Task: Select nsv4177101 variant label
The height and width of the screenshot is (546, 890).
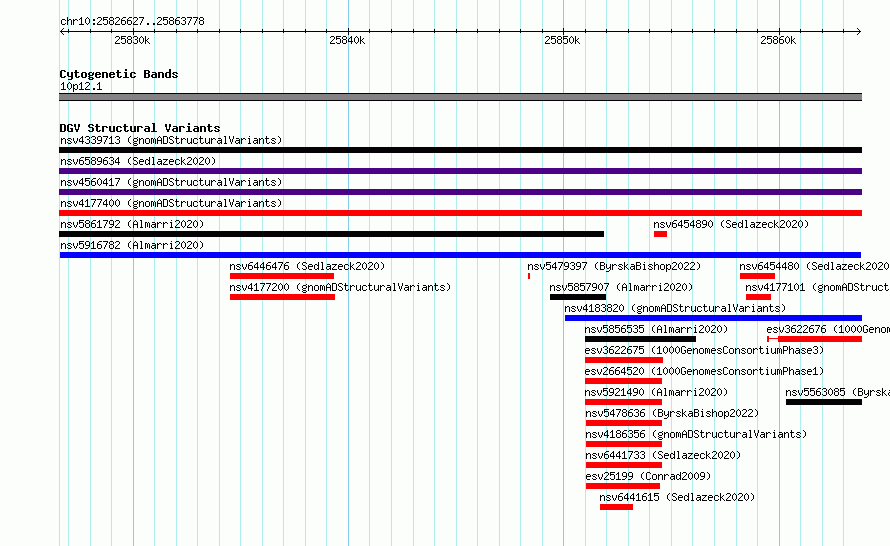Action: pyautogui.click(x=817, y=287)
